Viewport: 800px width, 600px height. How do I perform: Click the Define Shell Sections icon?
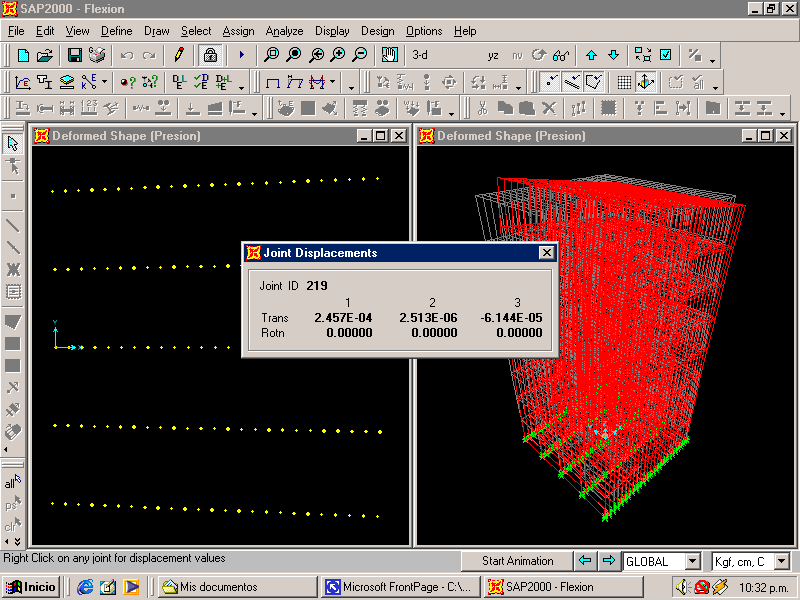(67, 82)
